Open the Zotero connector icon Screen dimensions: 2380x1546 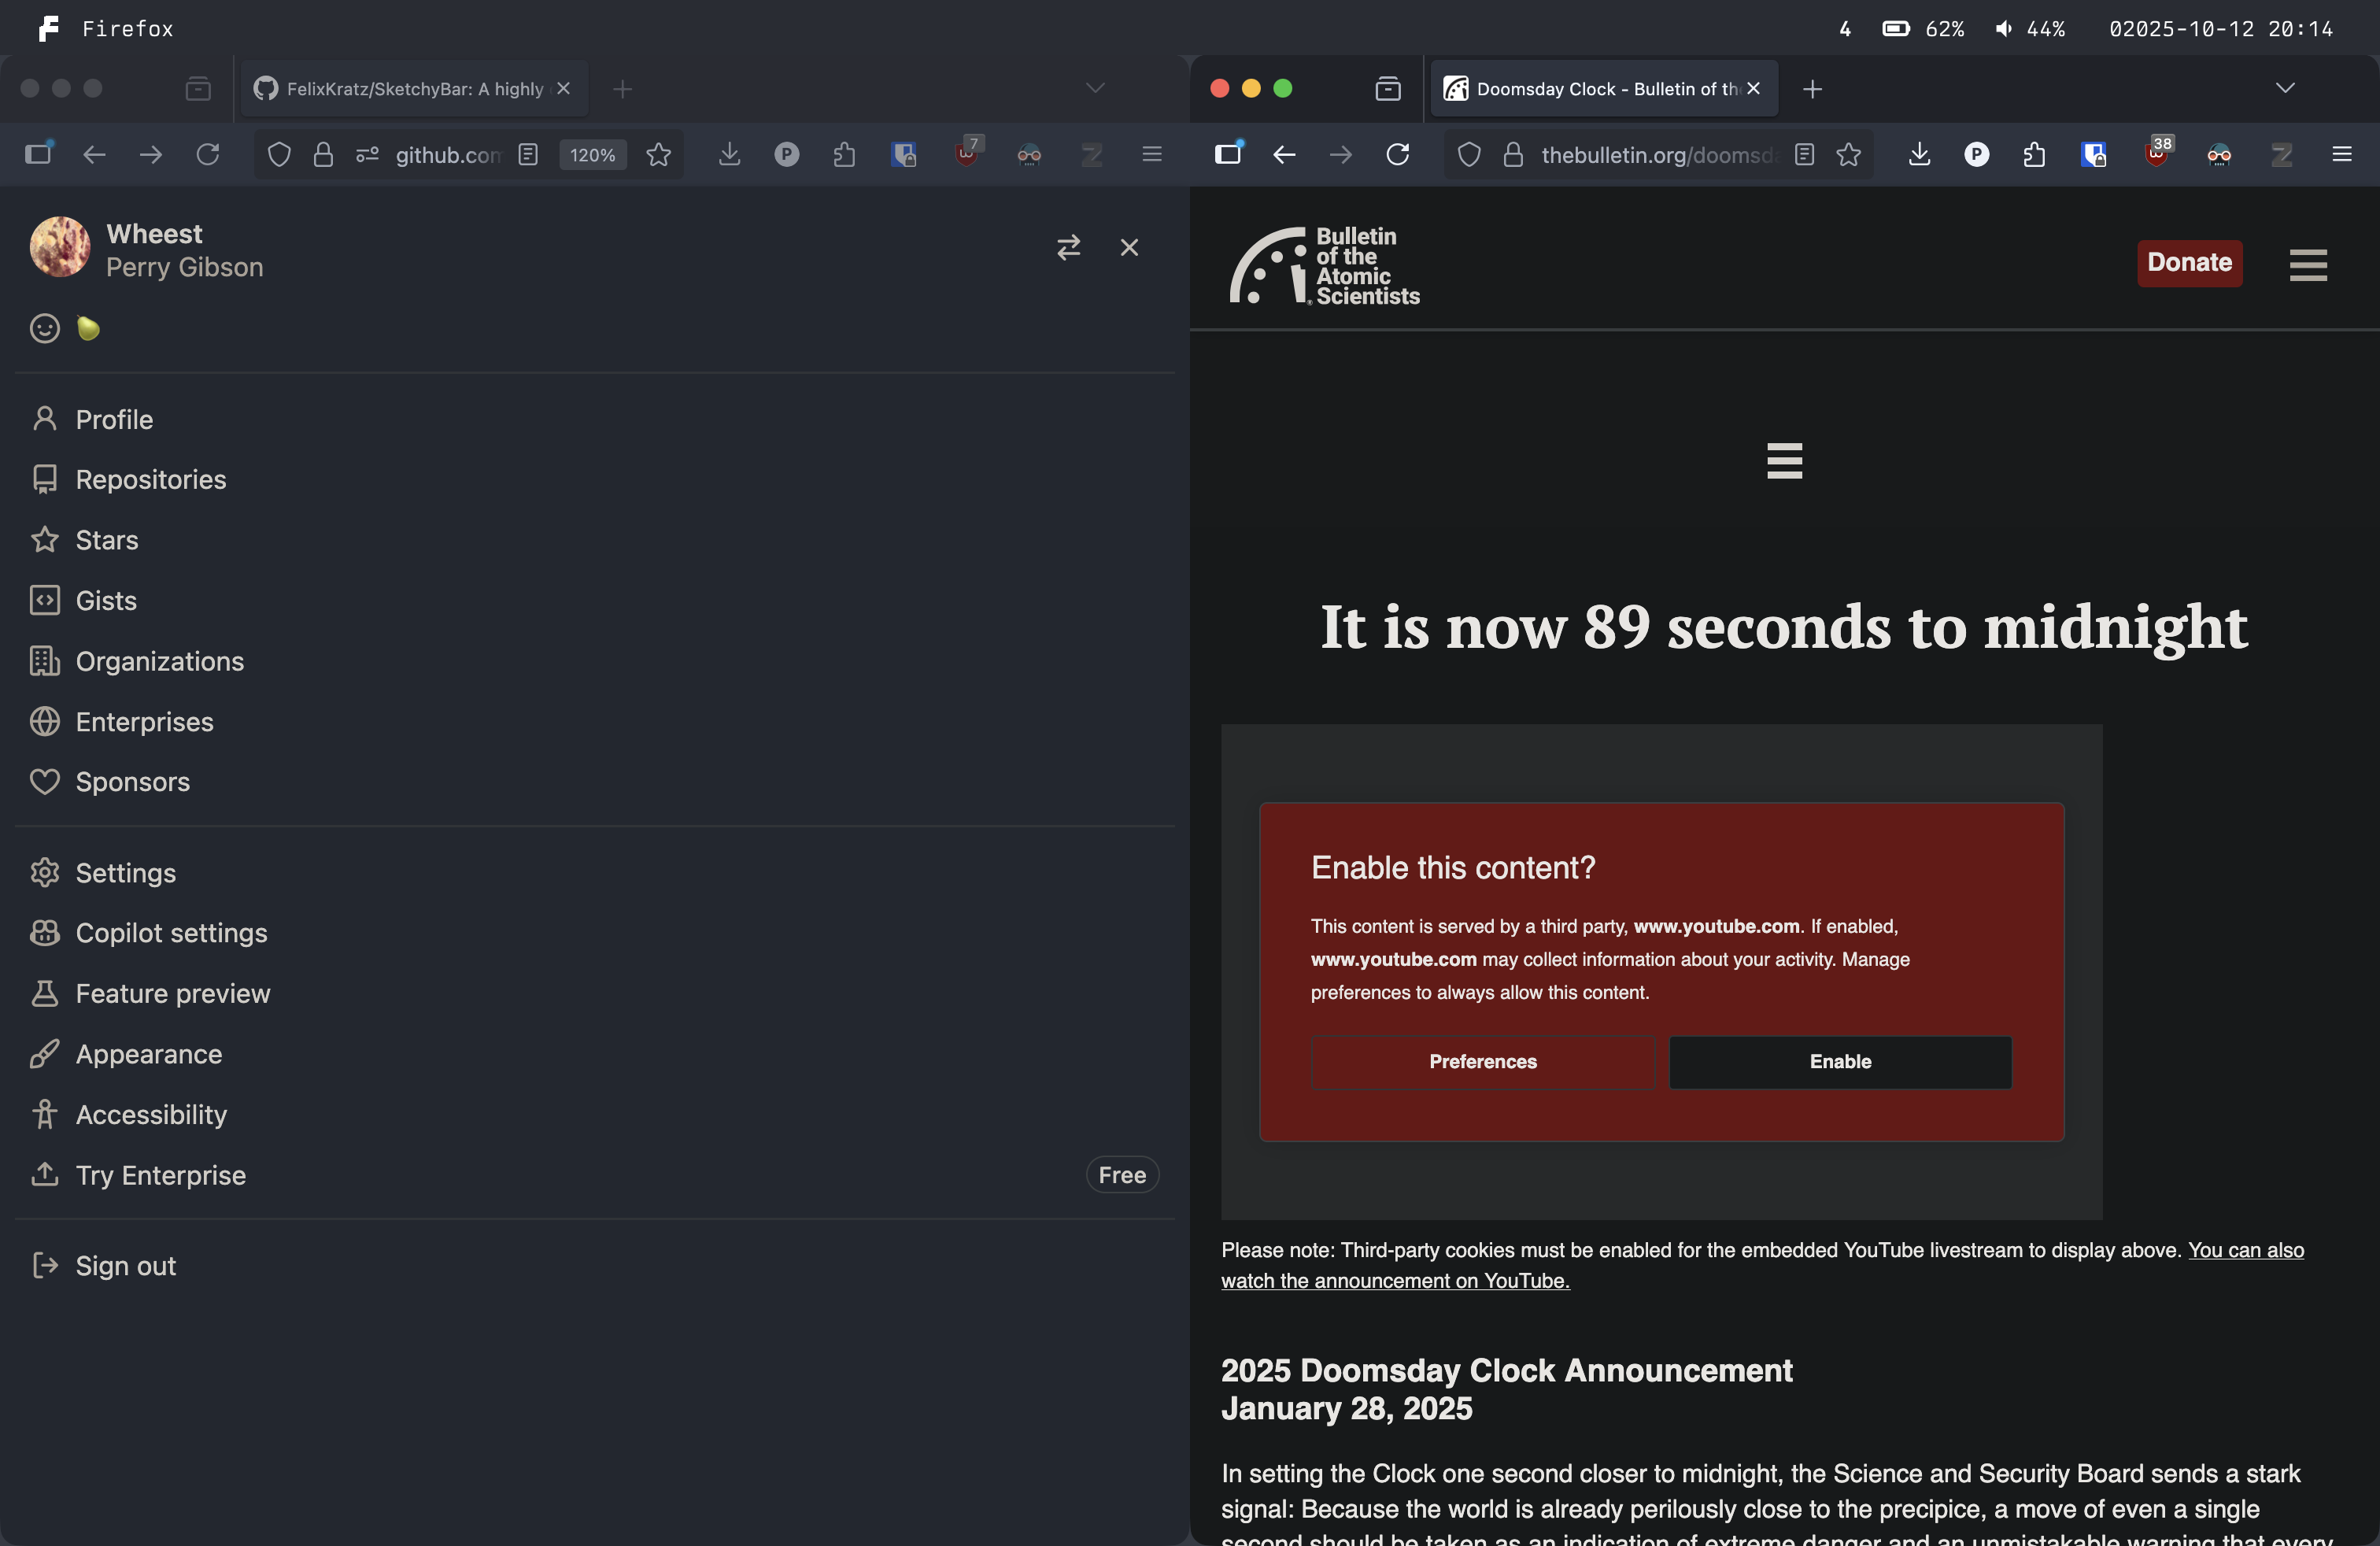click(1091, 155)
